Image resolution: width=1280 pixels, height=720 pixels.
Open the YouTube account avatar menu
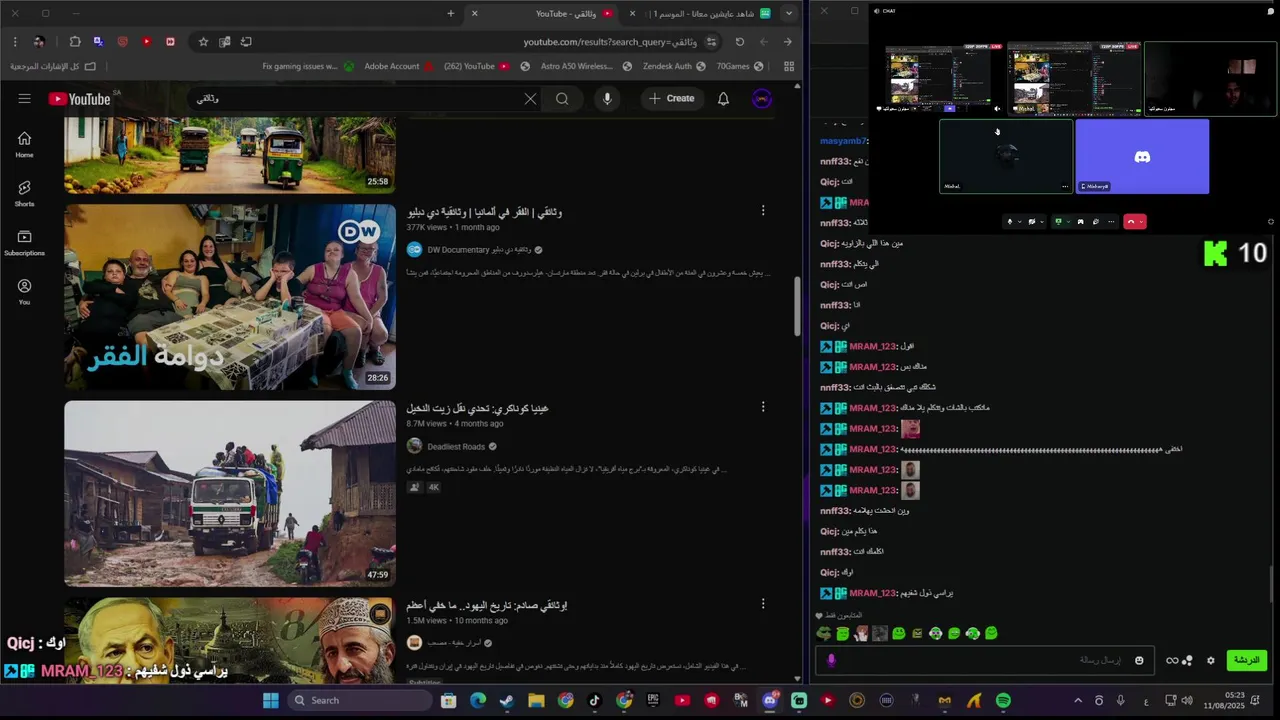(762, 98)
